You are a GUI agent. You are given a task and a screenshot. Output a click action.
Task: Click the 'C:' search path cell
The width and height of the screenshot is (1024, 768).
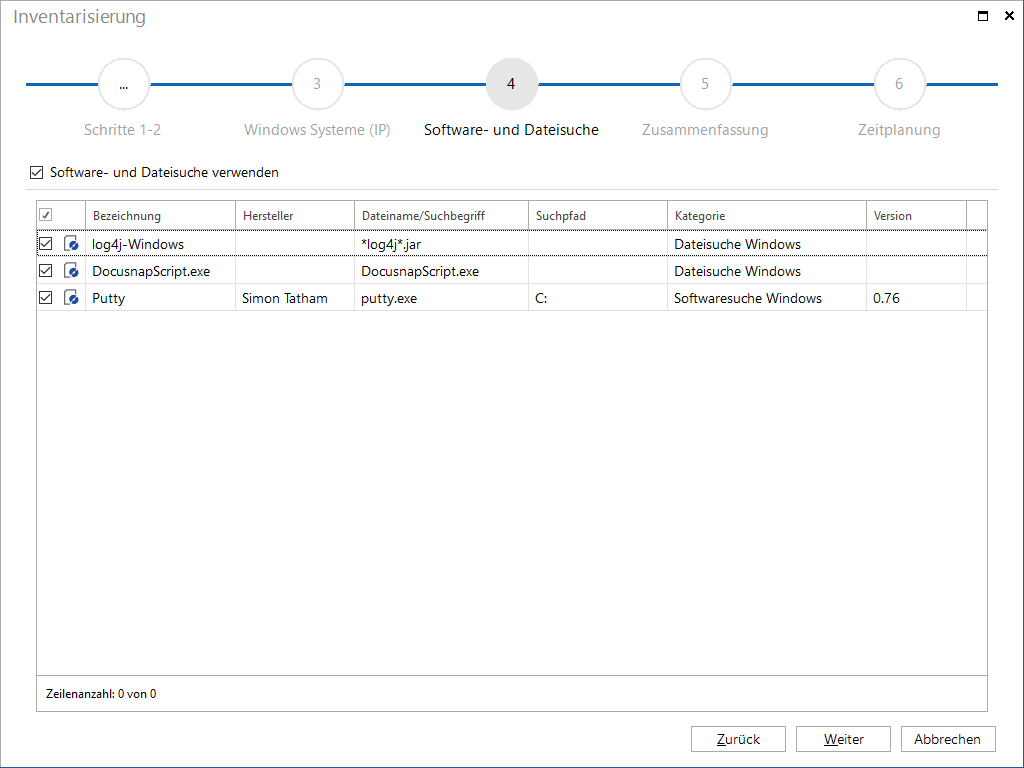pyautogui.click(x=598, y=298)
